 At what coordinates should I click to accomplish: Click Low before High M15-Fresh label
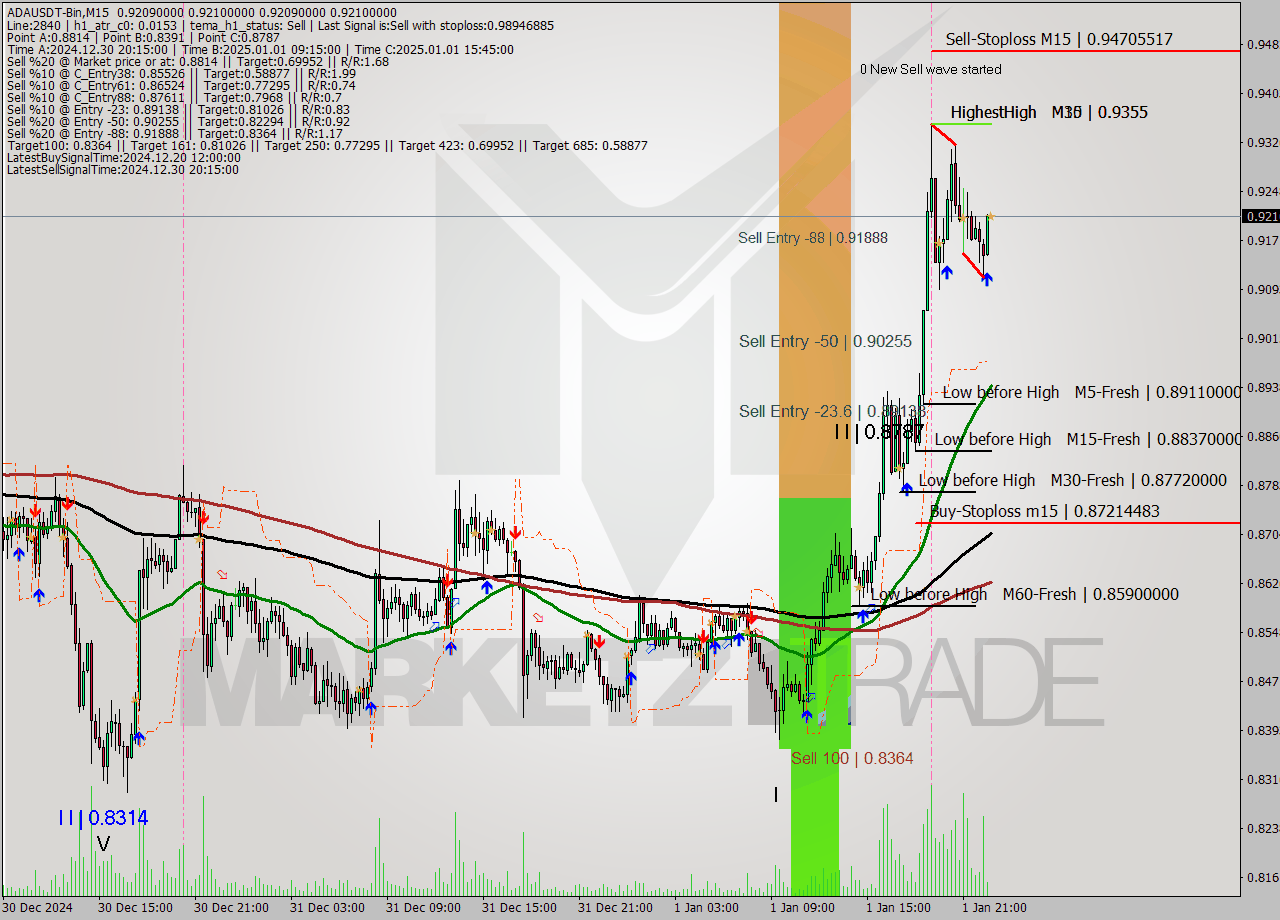pyautogui.click(x=1087, y=439)
